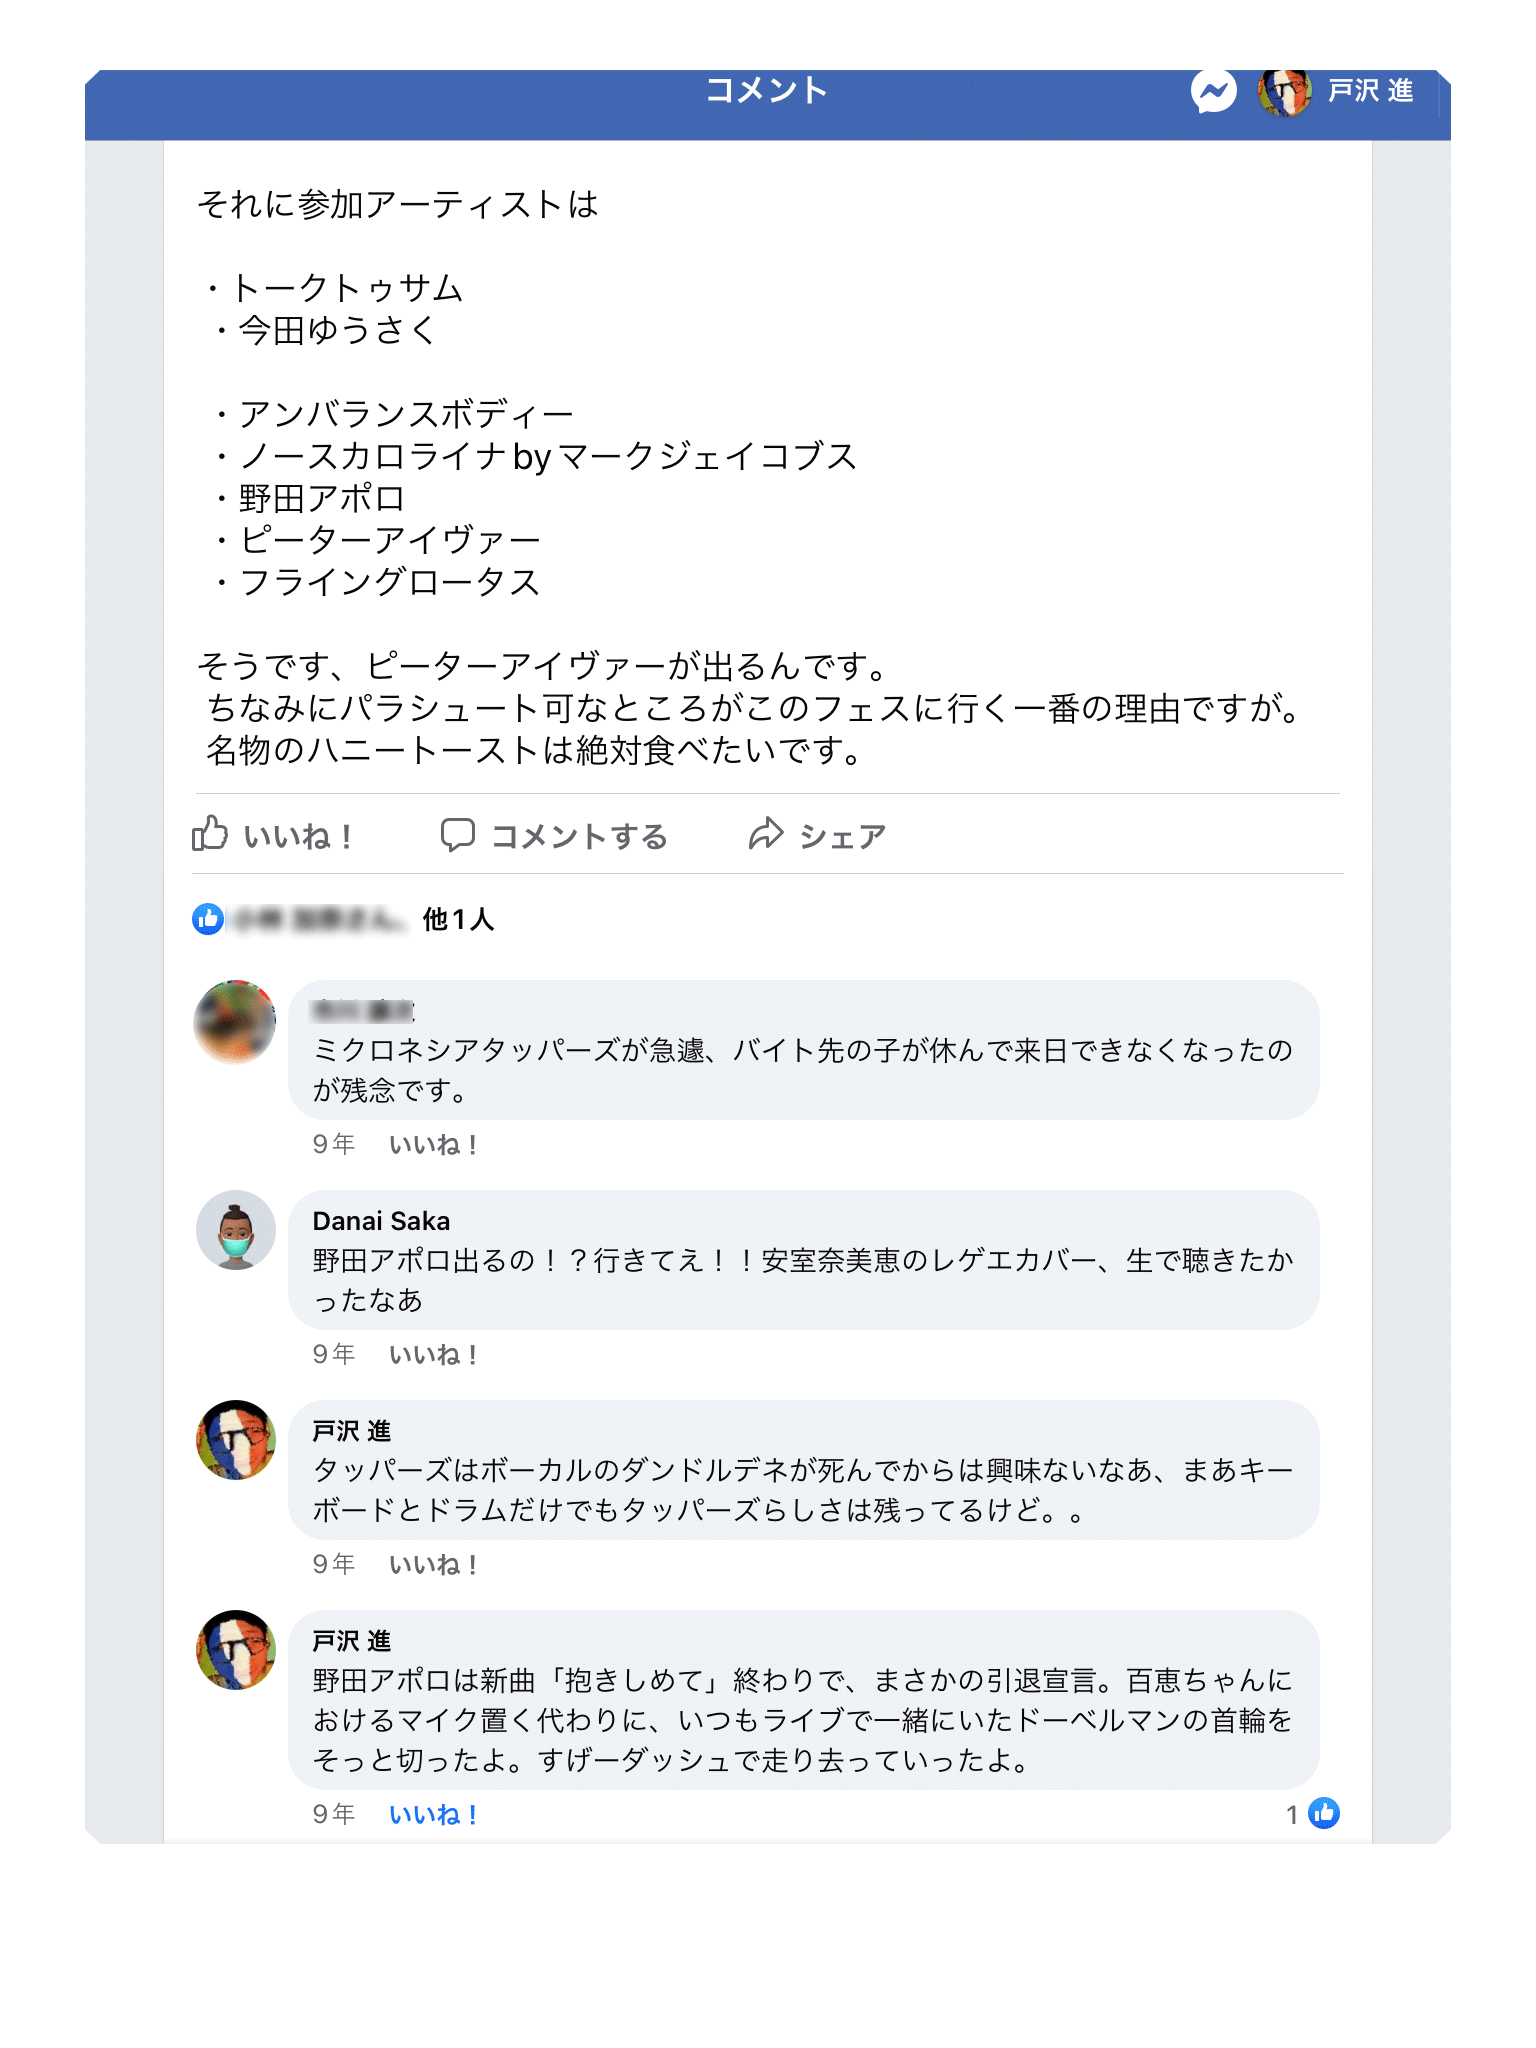
Task: Like Danai Saka's comment
Action: pos(433,1355)
